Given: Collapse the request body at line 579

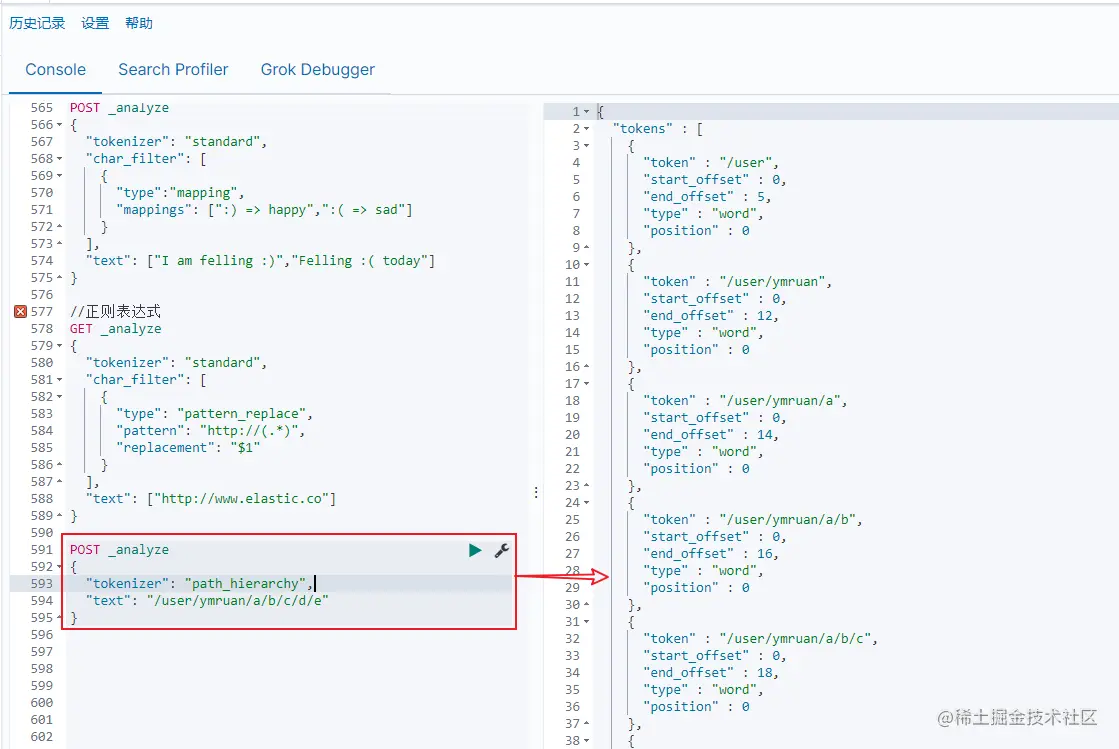Looking at the screenshot, I should 59,346.
